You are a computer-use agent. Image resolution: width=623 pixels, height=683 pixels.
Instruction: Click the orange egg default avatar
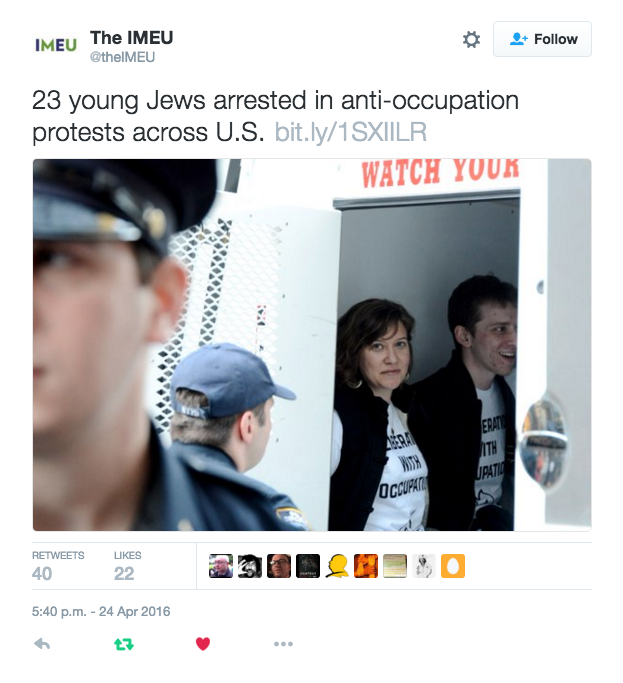tap(453, 566)
